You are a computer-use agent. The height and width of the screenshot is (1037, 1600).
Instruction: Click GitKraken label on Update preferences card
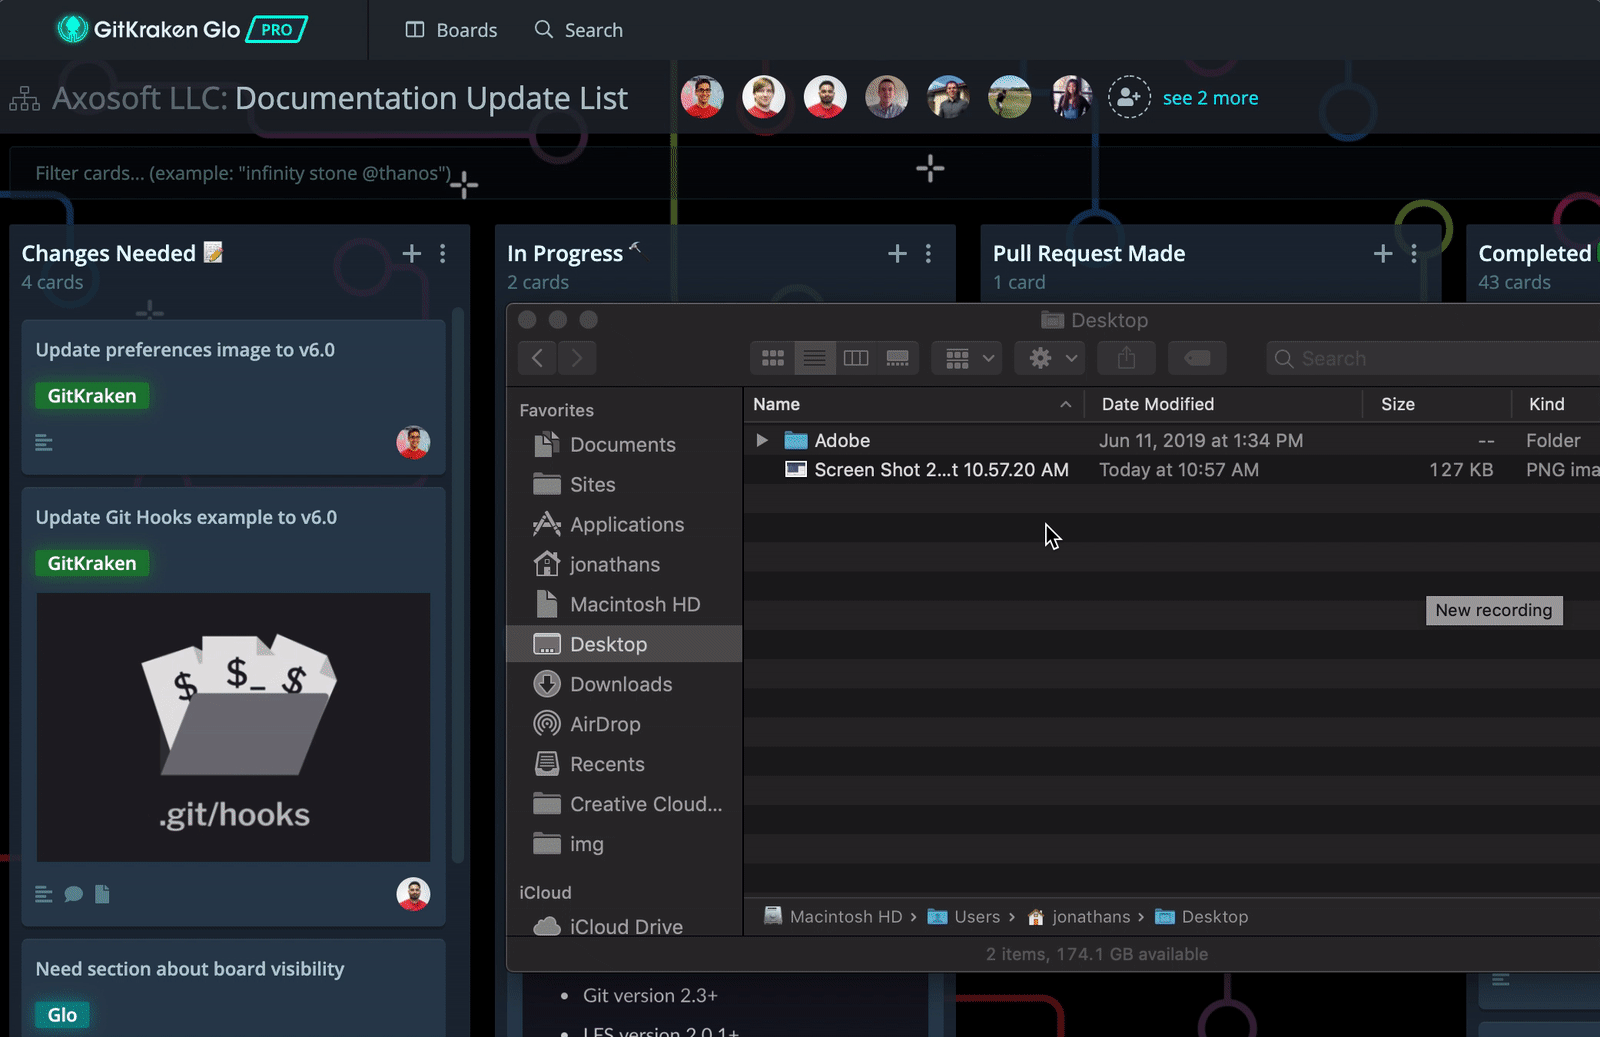click(x=92, y=396)
